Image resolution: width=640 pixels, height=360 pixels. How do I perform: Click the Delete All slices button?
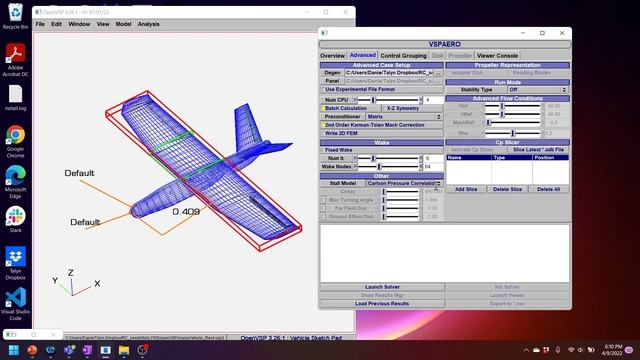[549, 189]
